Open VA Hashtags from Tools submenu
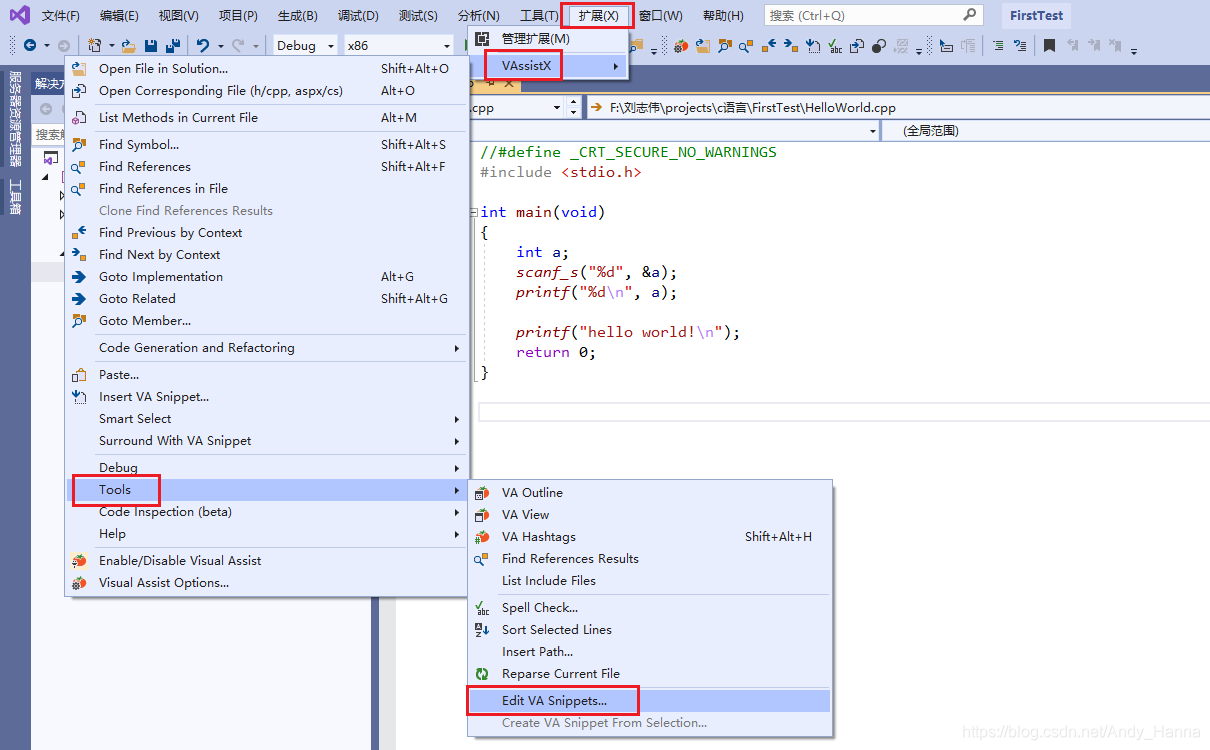The width and height of the screenshot is (1210, 750). pos(650,537)
